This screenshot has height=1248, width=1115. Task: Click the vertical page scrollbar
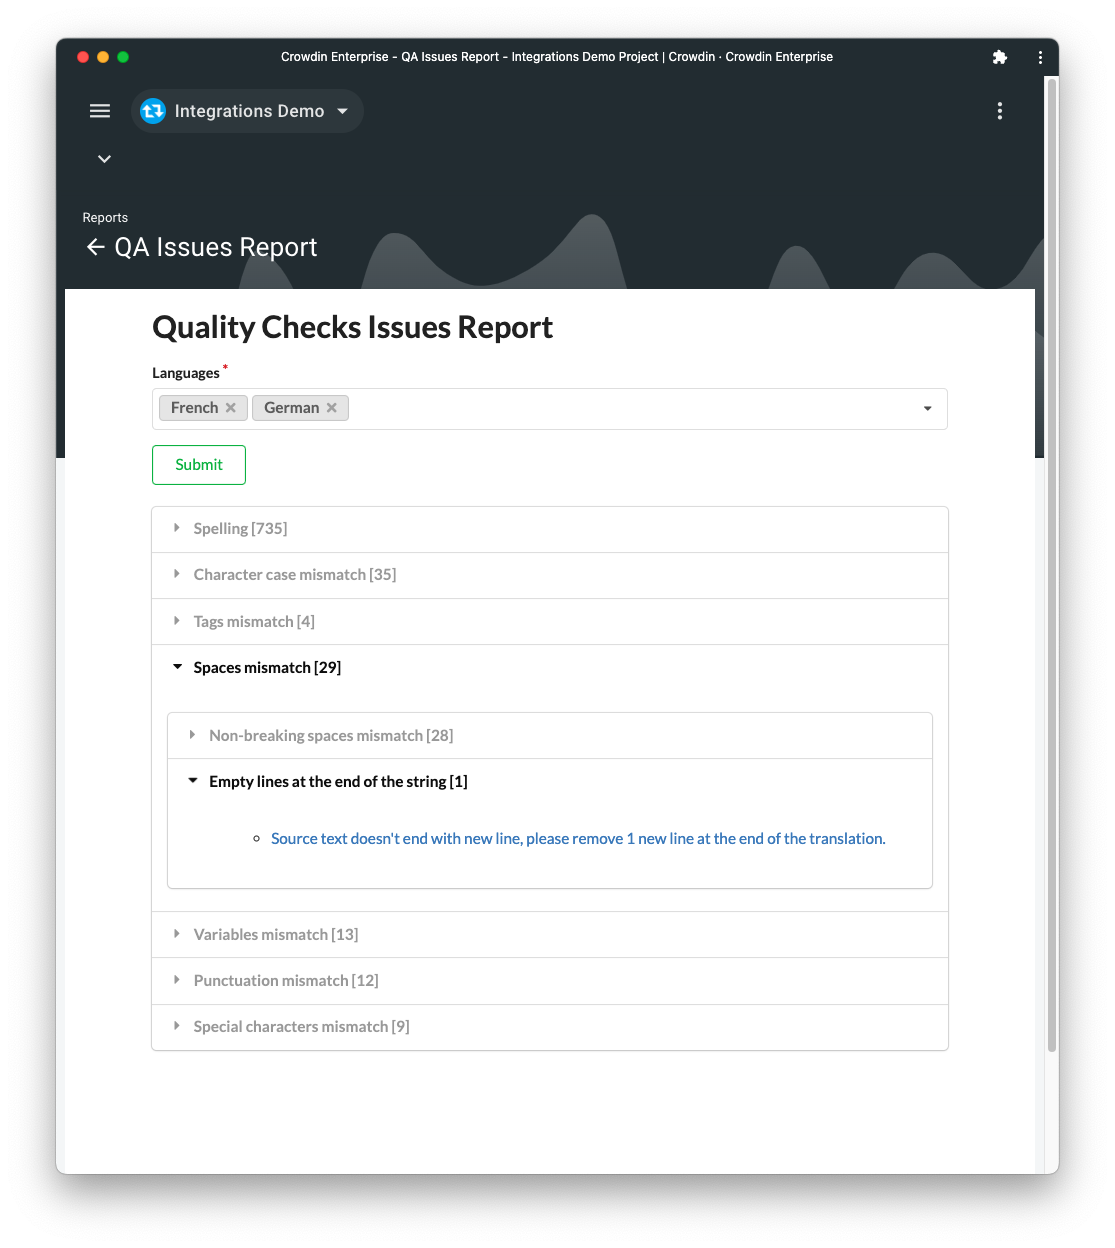(x=1051, y=564)
